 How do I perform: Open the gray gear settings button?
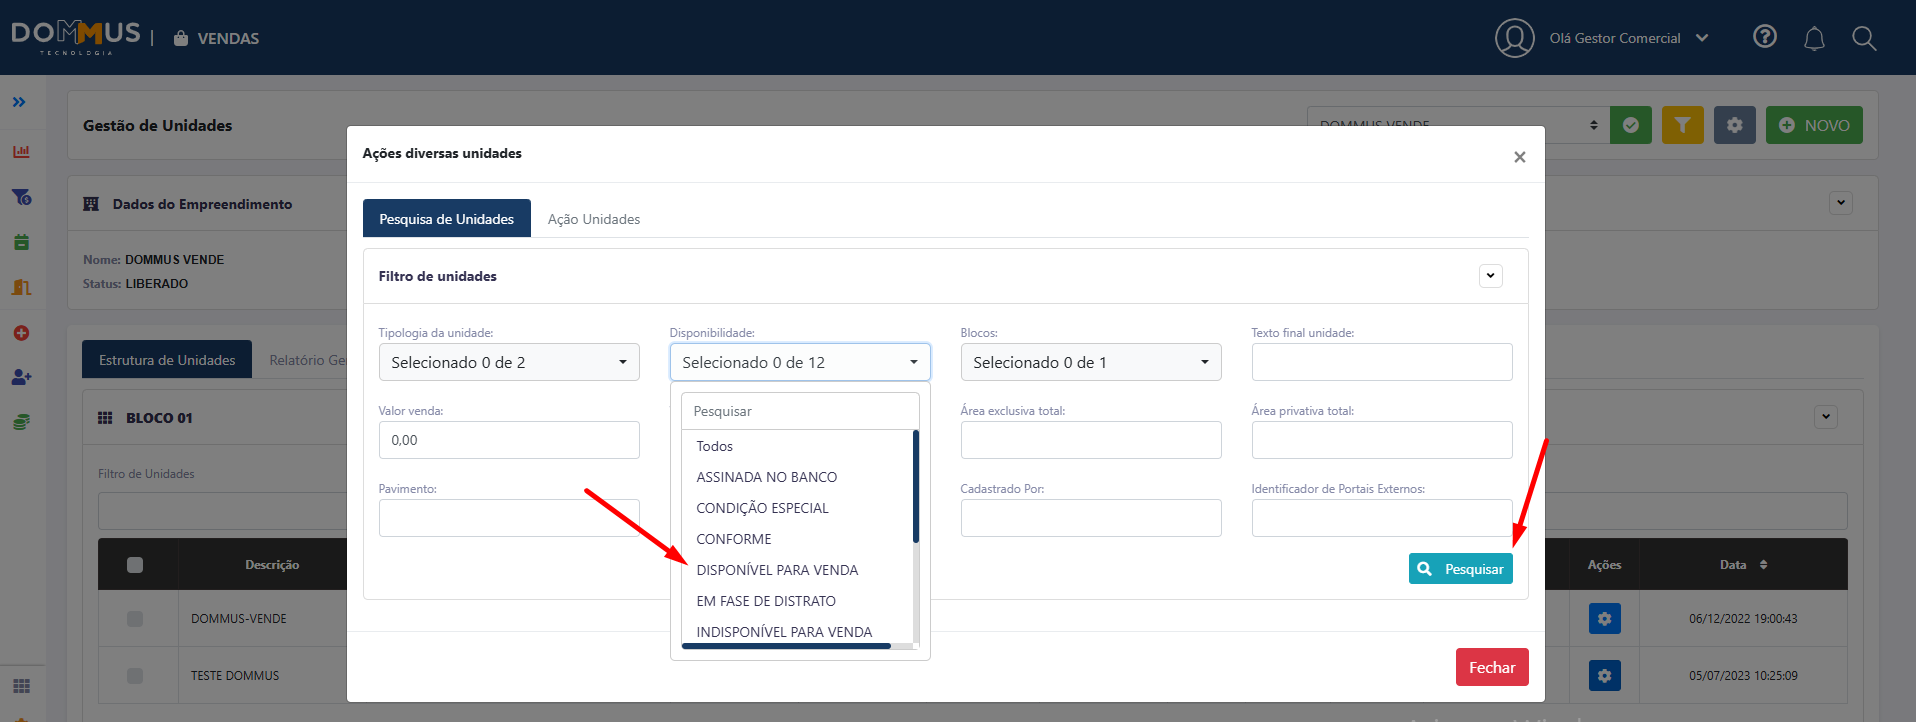point(1734,125)
